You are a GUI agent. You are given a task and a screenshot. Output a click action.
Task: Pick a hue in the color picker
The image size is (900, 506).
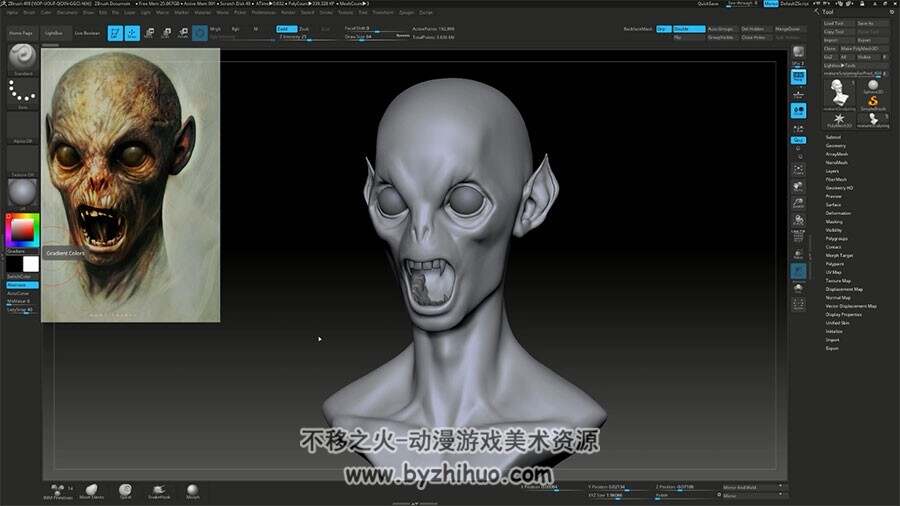point(22,230)
